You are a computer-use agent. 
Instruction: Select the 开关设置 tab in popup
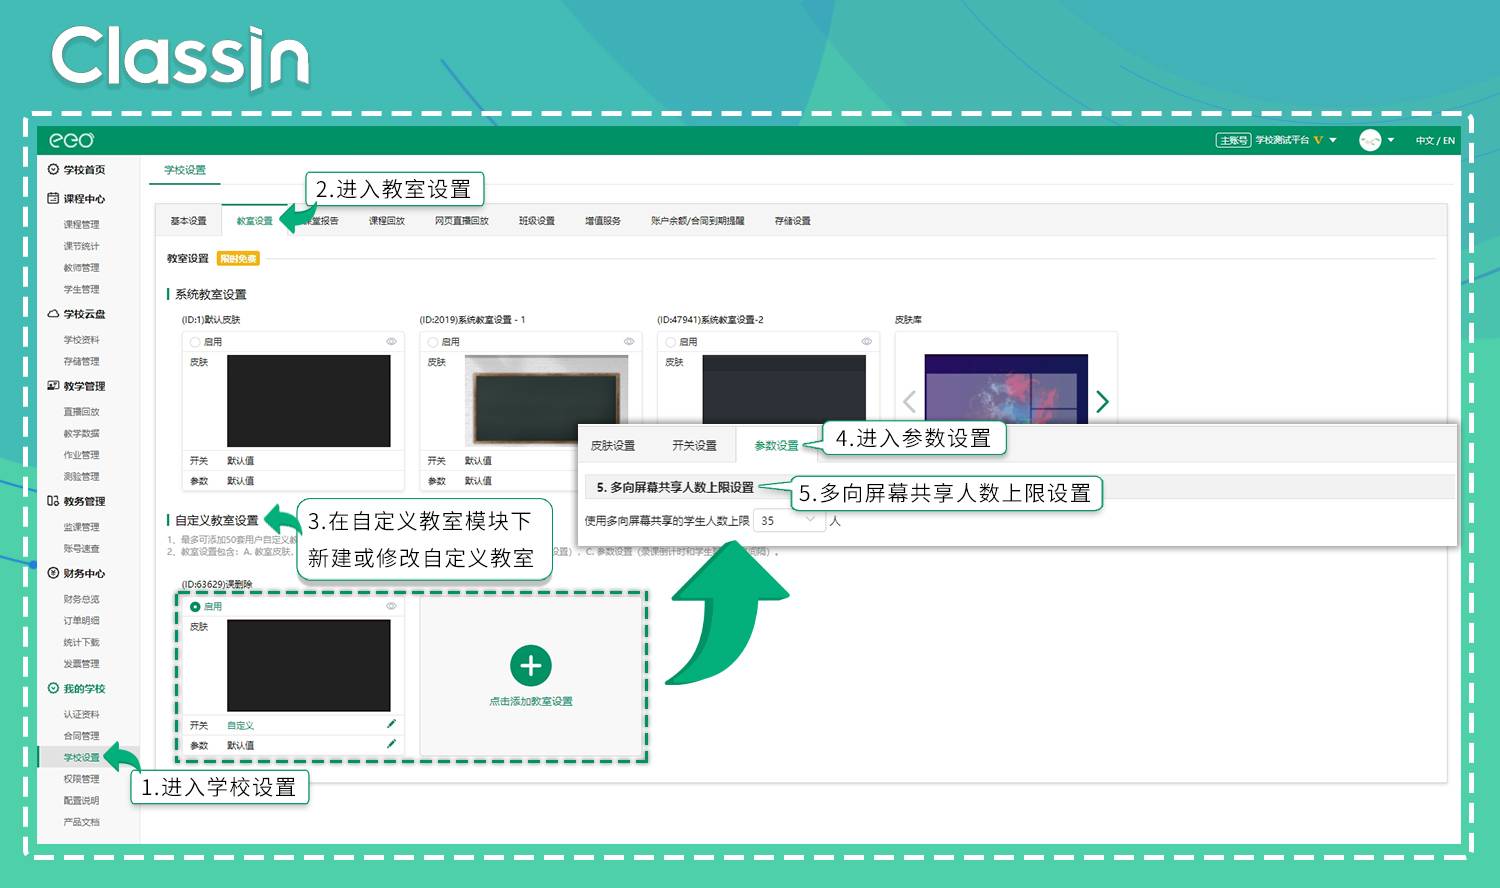pyautogui.click(x=694, y=445)
